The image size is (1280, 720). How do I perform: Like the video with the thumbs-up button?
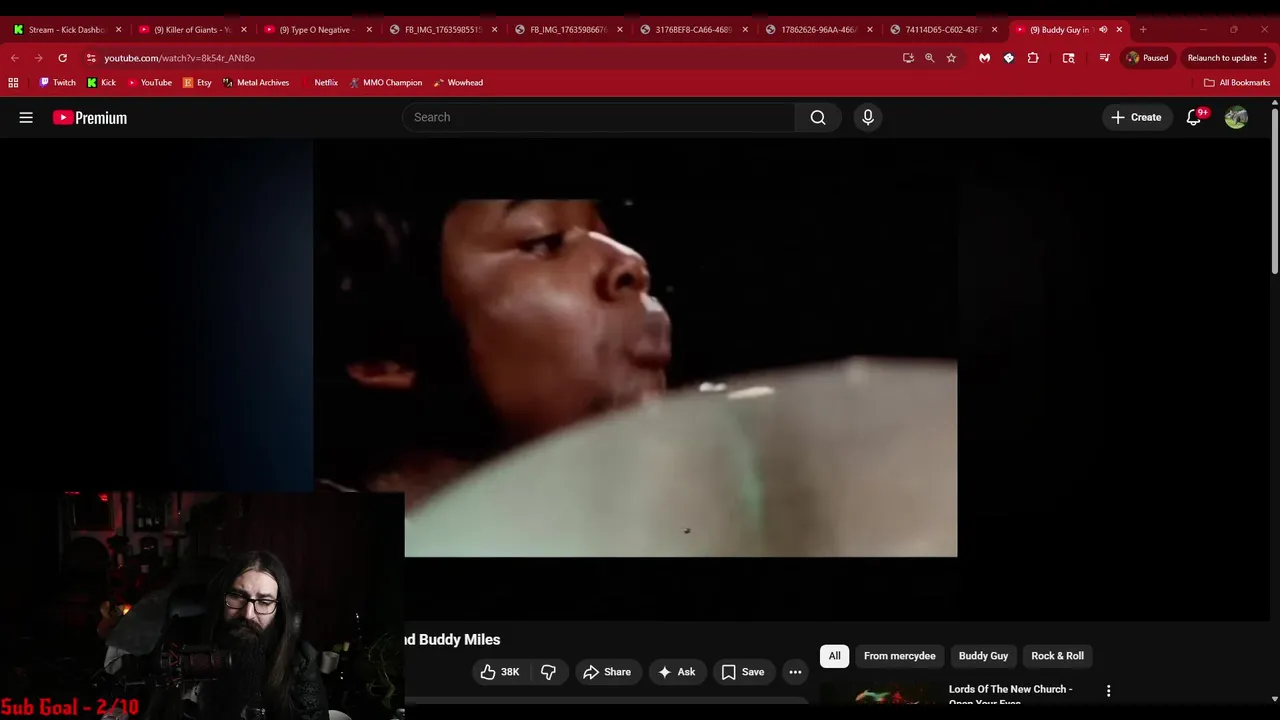pos(499,672)
